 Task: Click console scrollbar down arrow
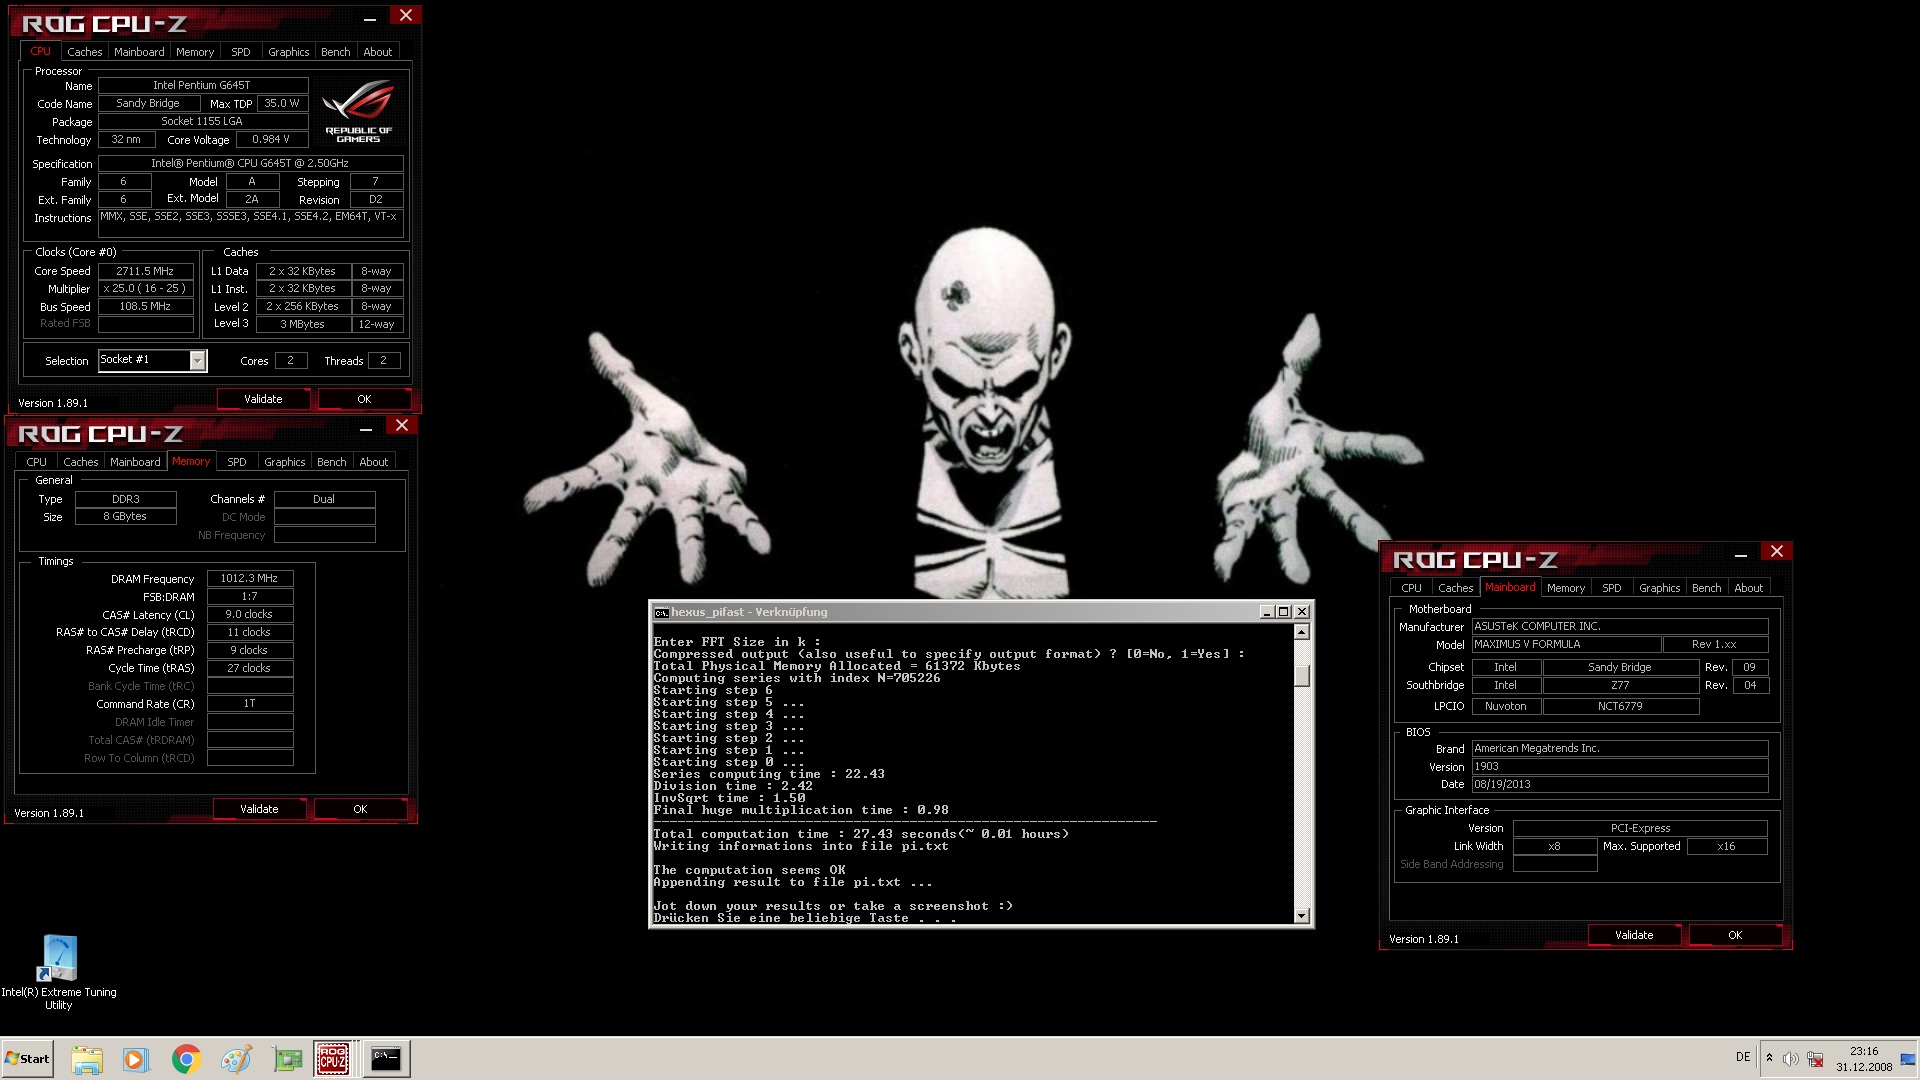[x=1301, y=915]
